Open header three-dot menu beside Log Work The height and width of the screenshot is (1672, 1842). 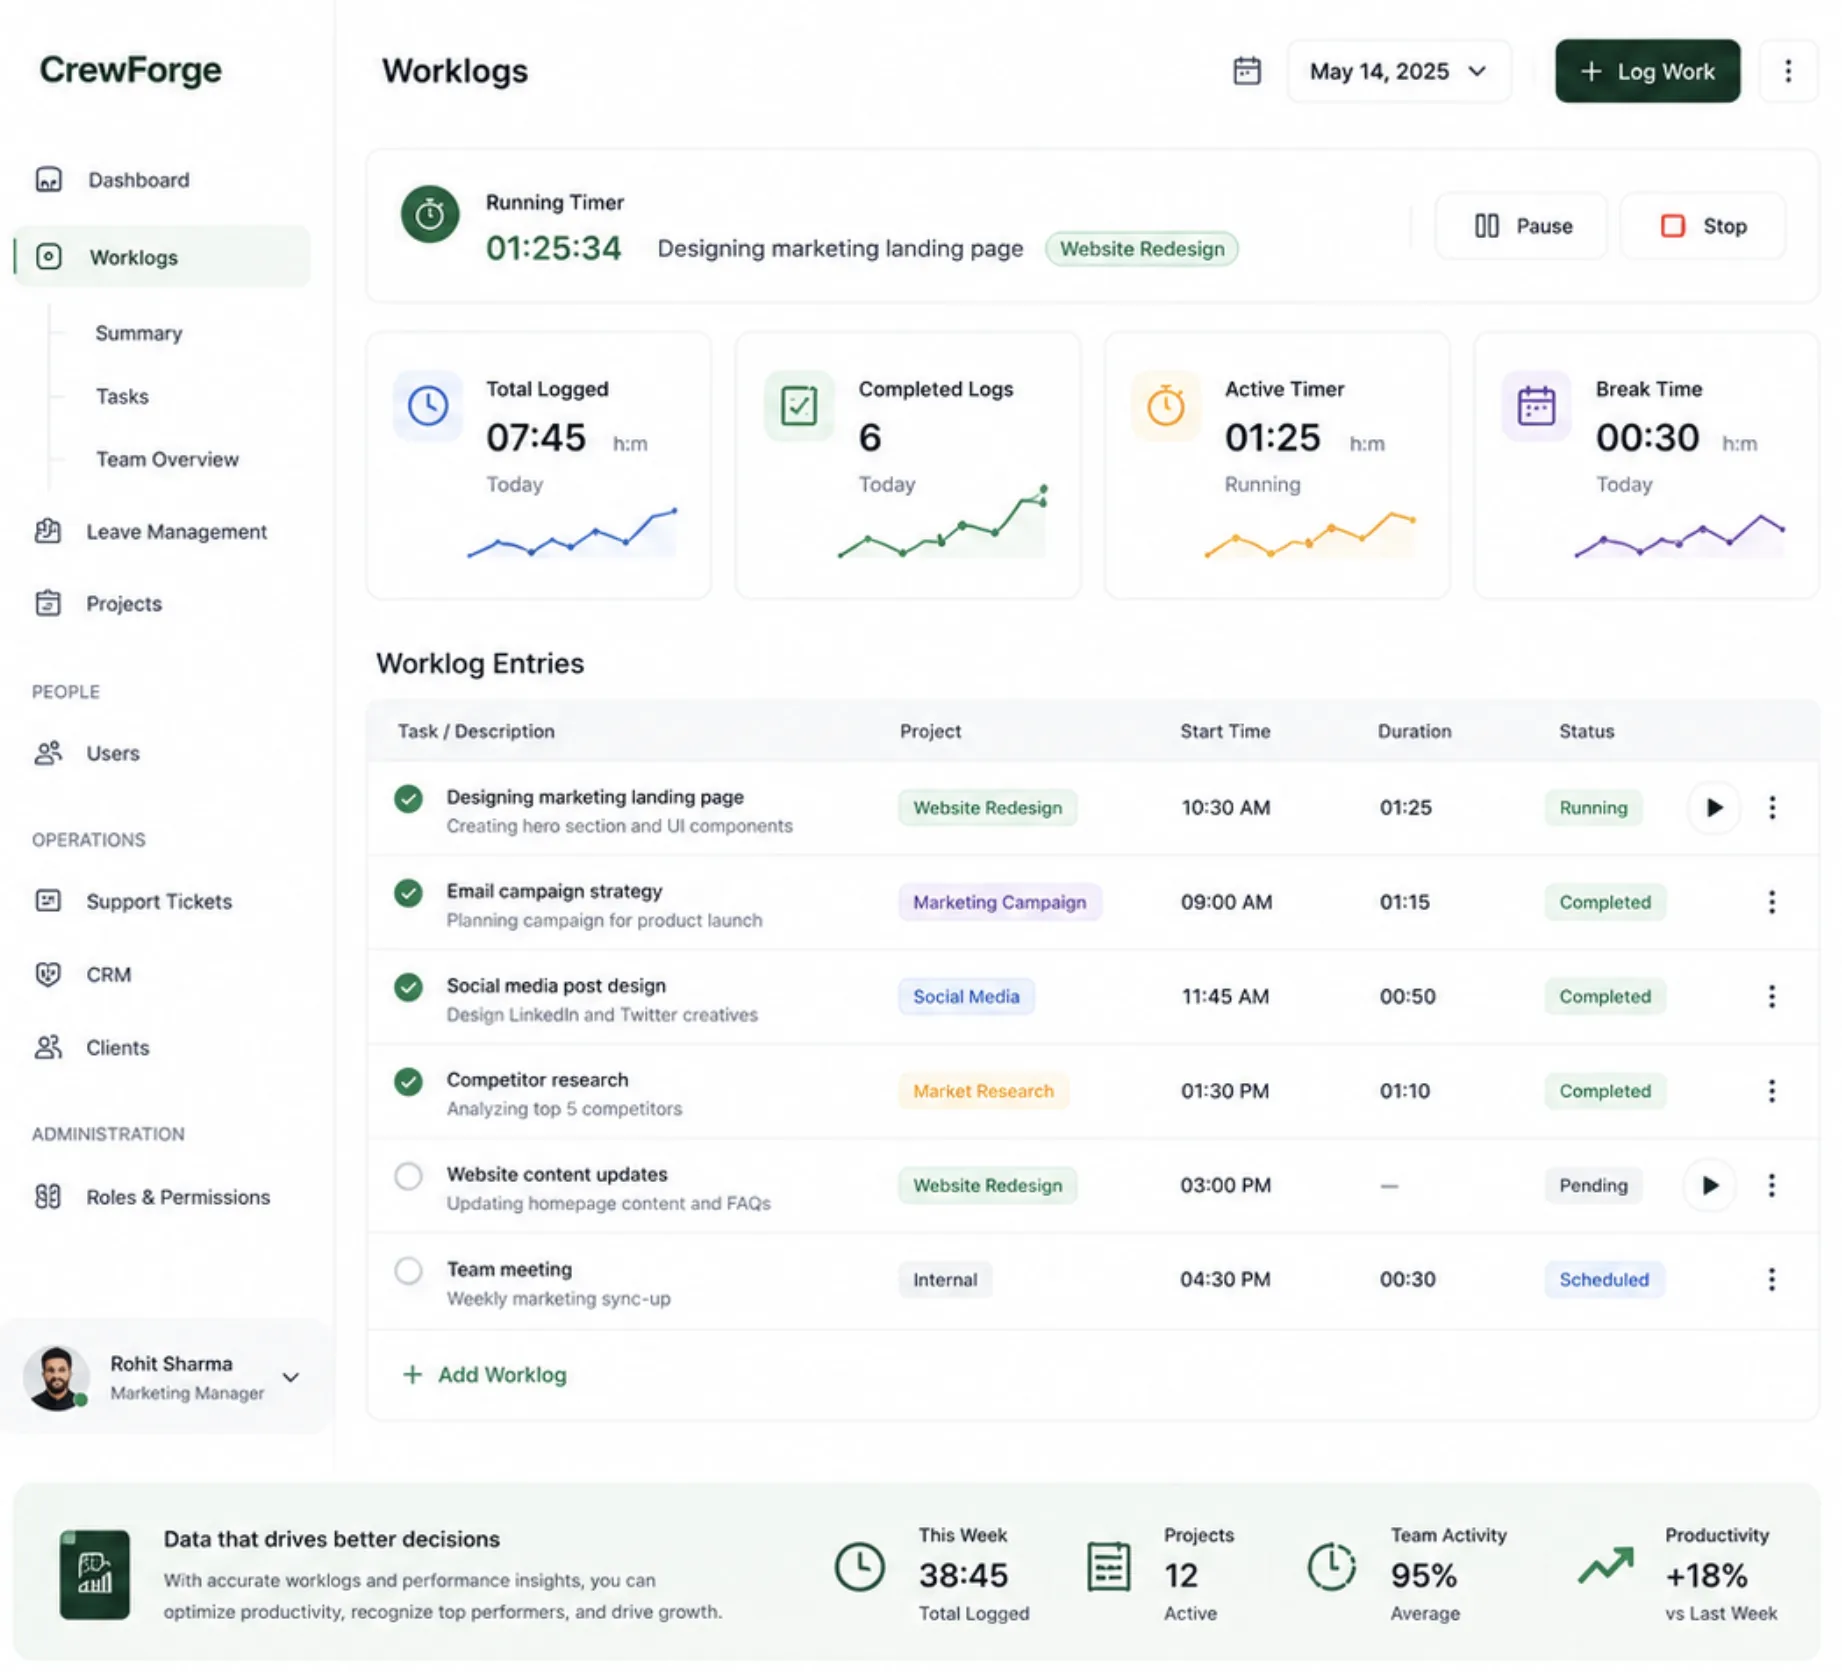pyautogui.click(x=1788, y=71)
